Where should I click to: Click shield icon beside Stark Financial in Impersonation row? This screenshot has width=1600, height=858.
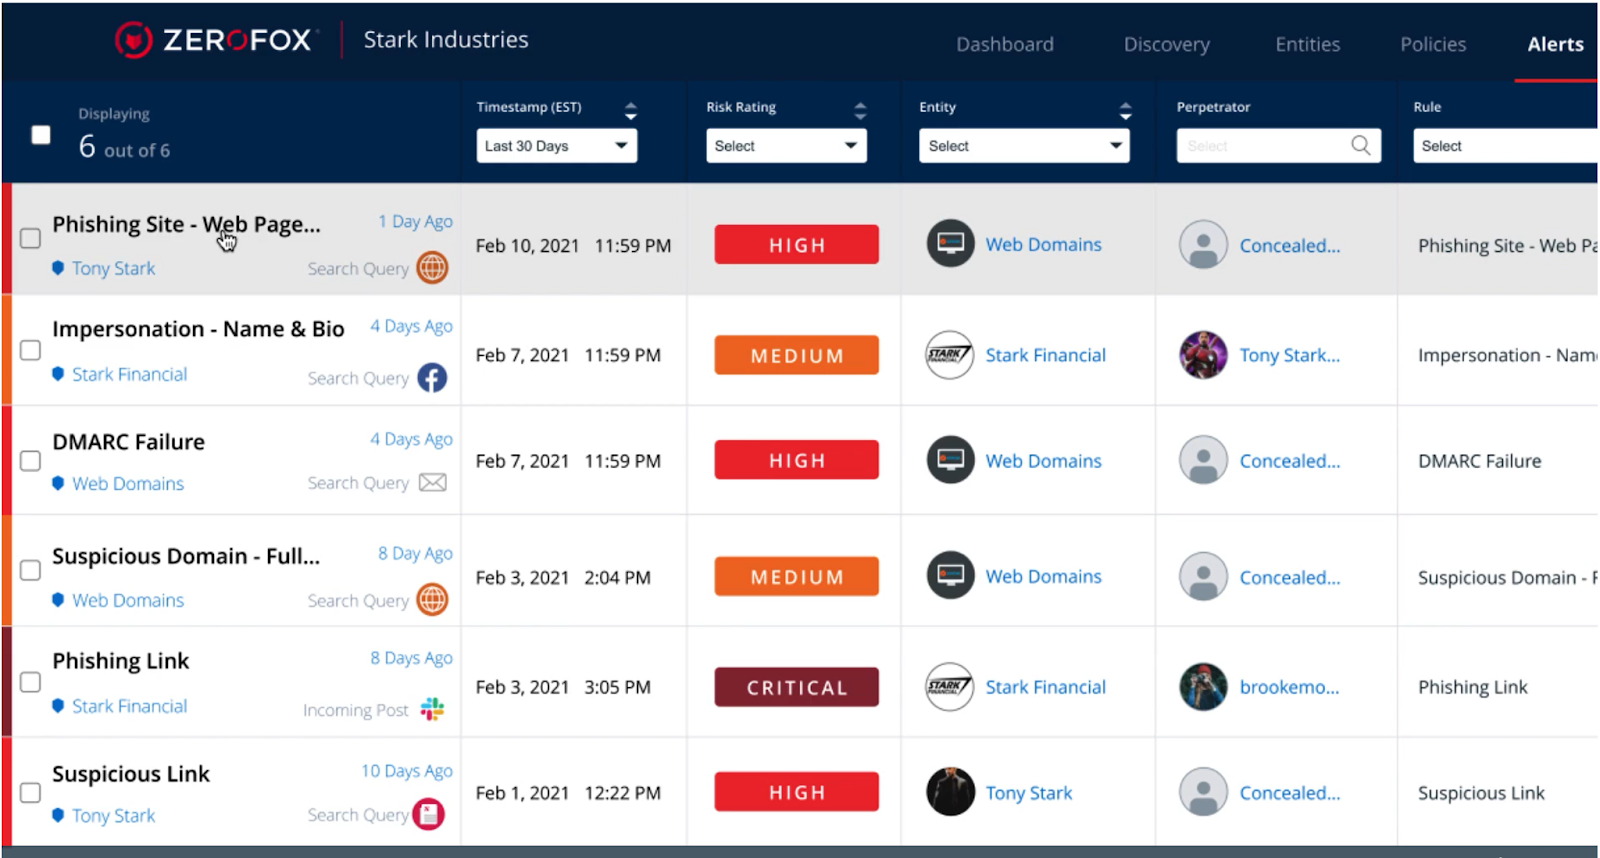click(58, 374)
